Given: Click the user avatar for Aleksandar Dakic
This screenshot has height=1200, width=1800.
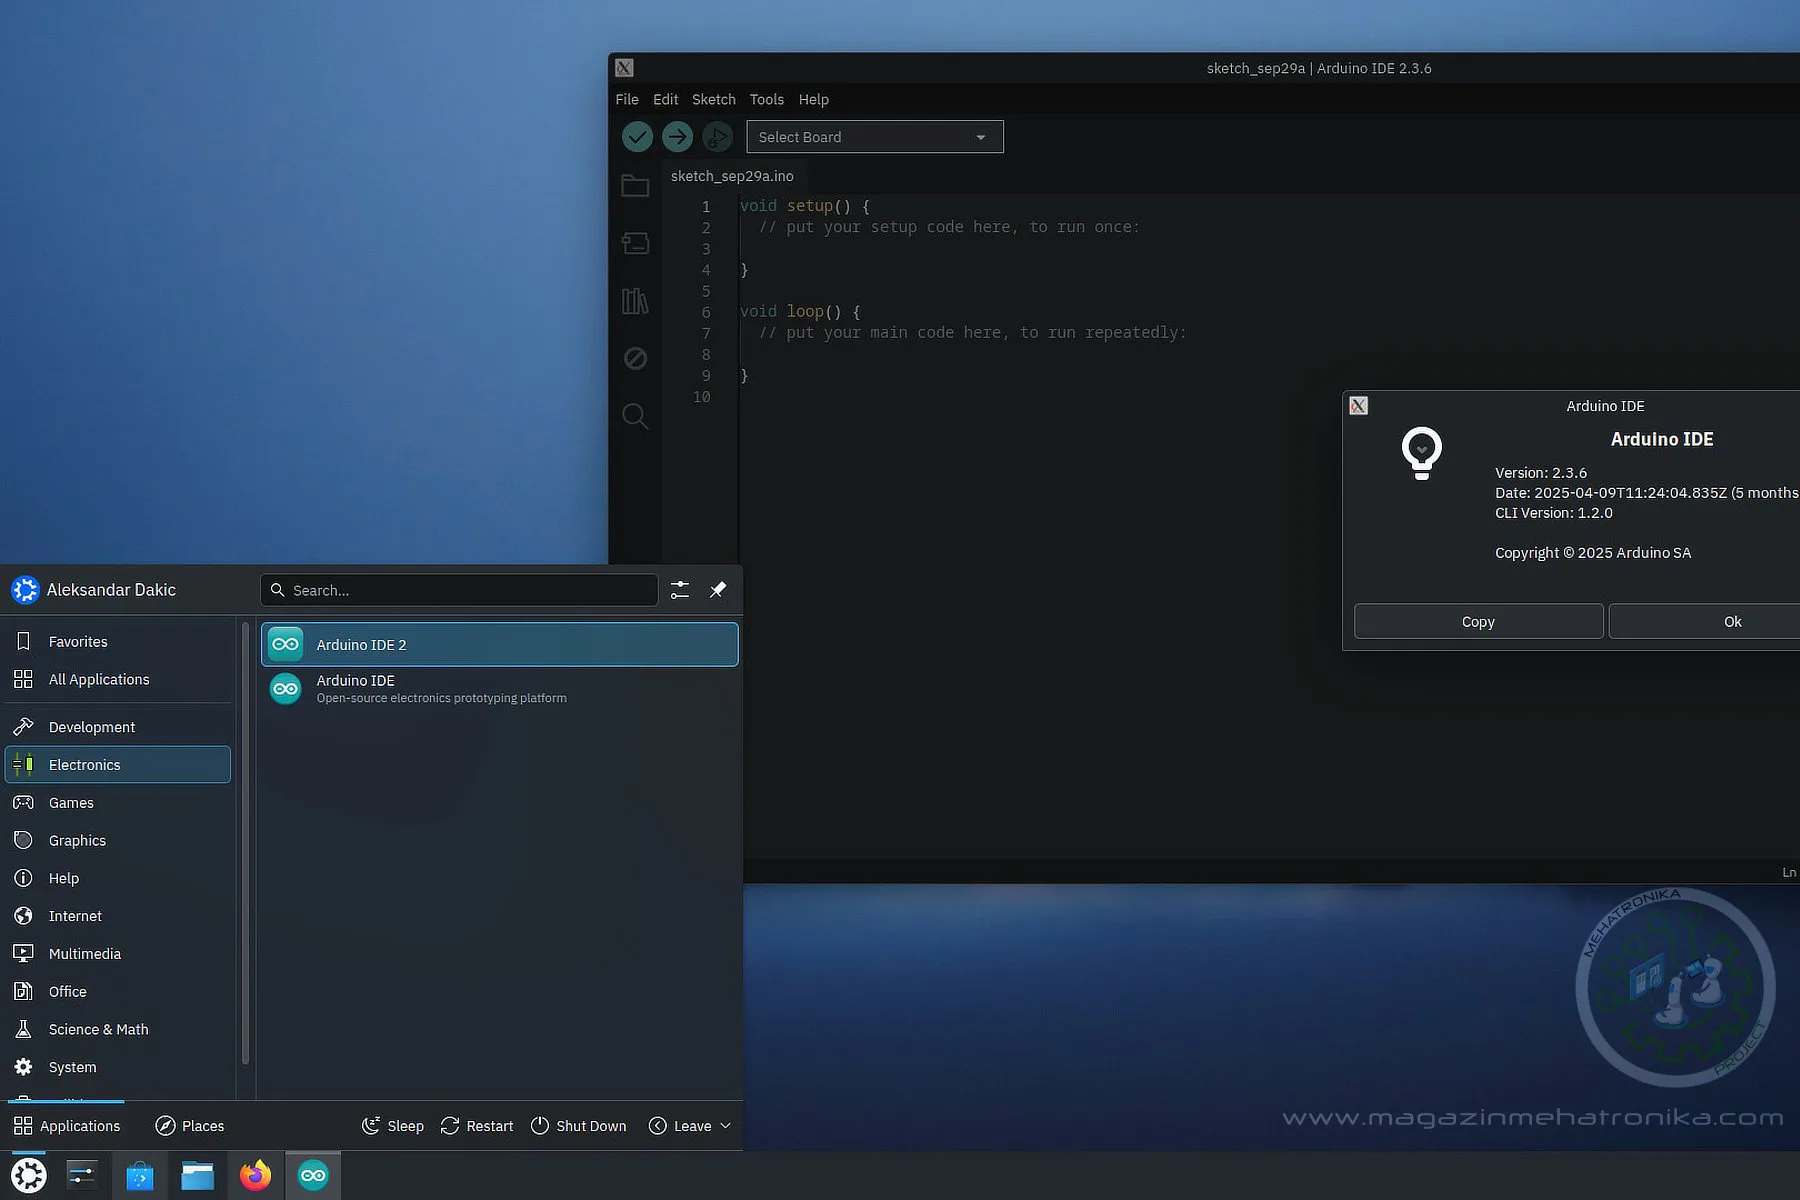Looking at the screenshot, I should (x=25, y=590).
